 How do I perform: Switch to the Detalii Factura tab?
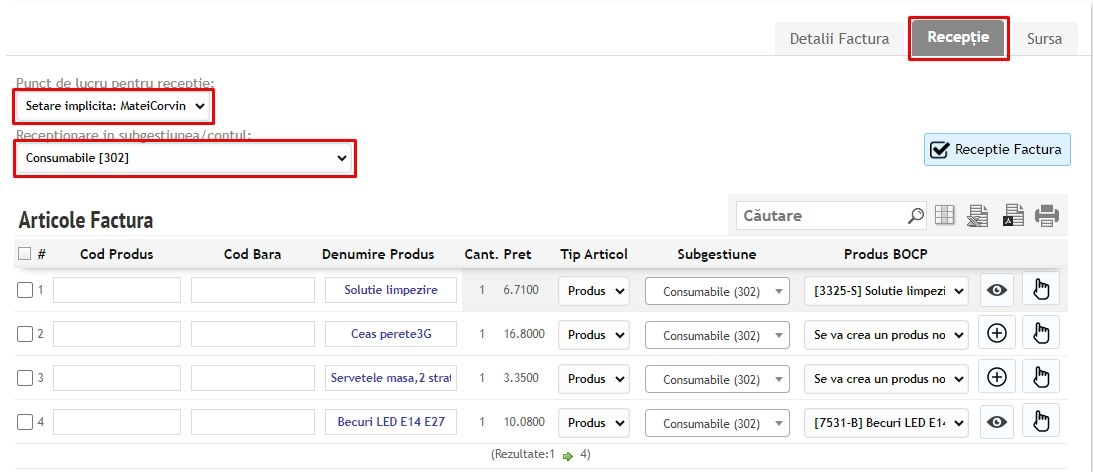point(839,39)
